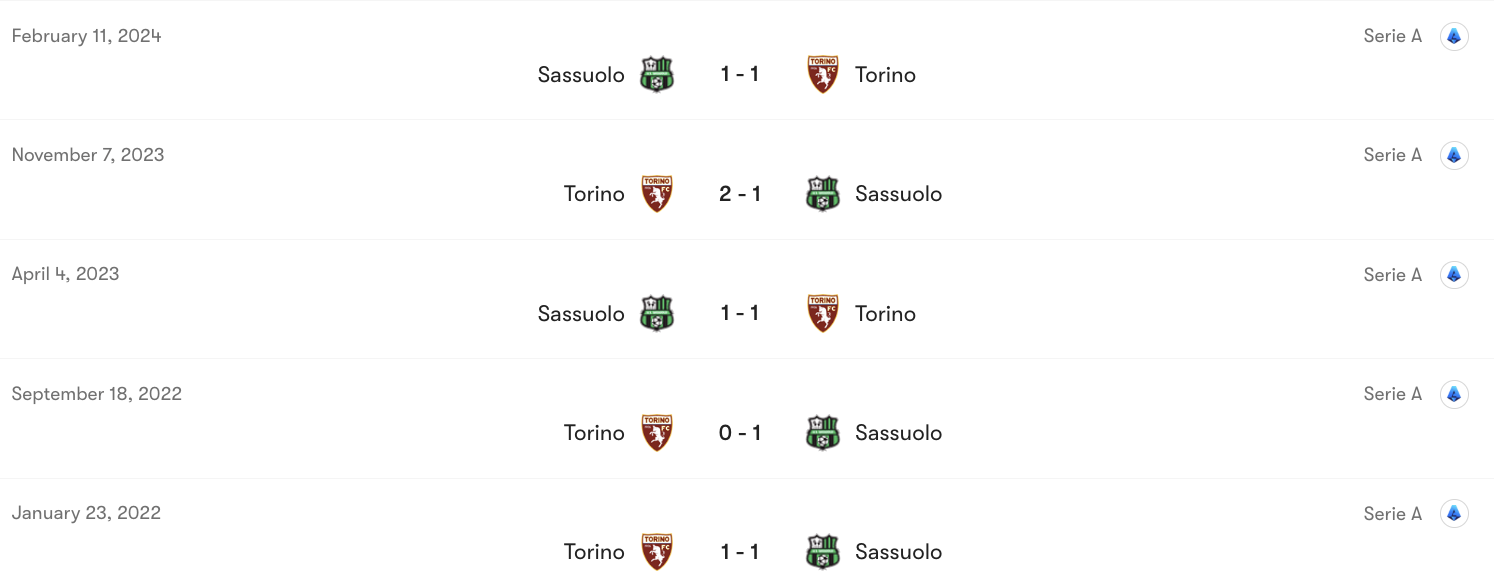This screenshot has width=1494, height=584.
Task: Click the Torino crest in the April 4 match
Action: pos(823,313)
